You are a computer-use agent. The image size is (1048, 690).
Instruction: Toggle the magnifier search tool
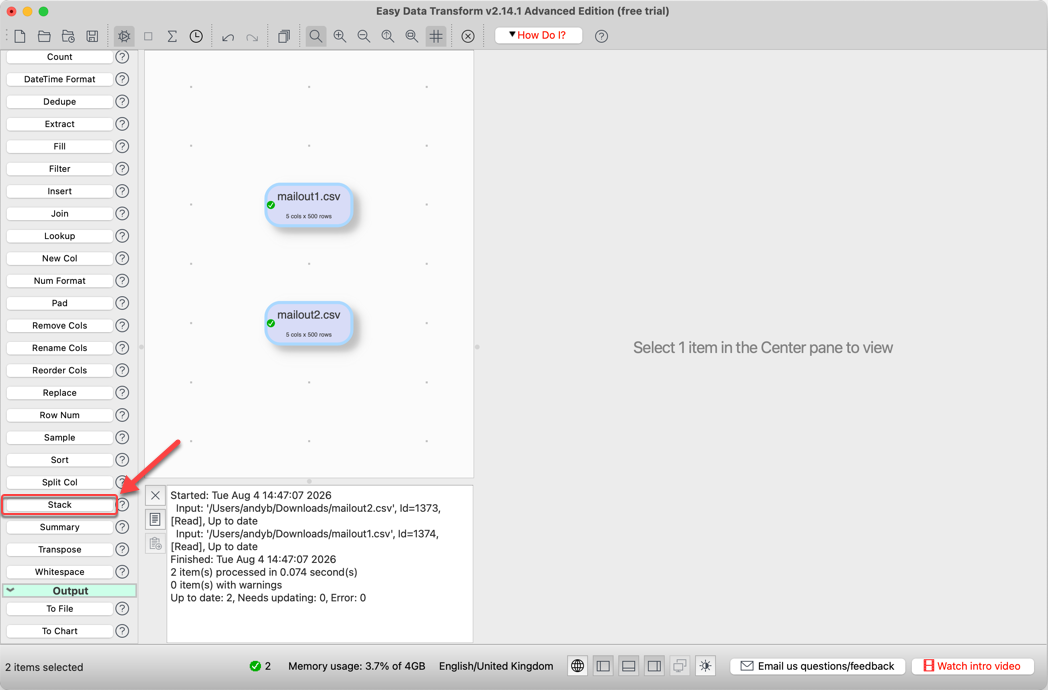pyautogui.click(x=315, y=36)
